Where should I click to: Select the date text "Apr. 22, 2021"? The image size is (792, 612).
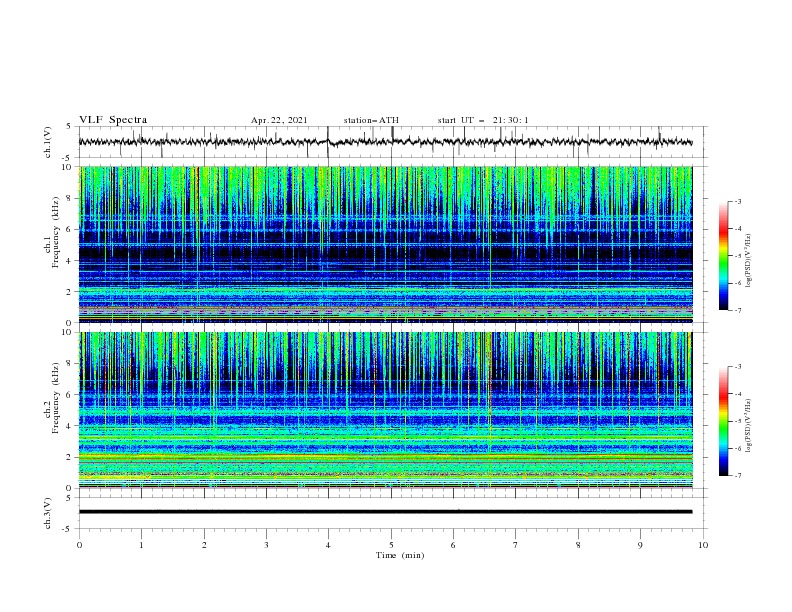click(x=279, y=120)
